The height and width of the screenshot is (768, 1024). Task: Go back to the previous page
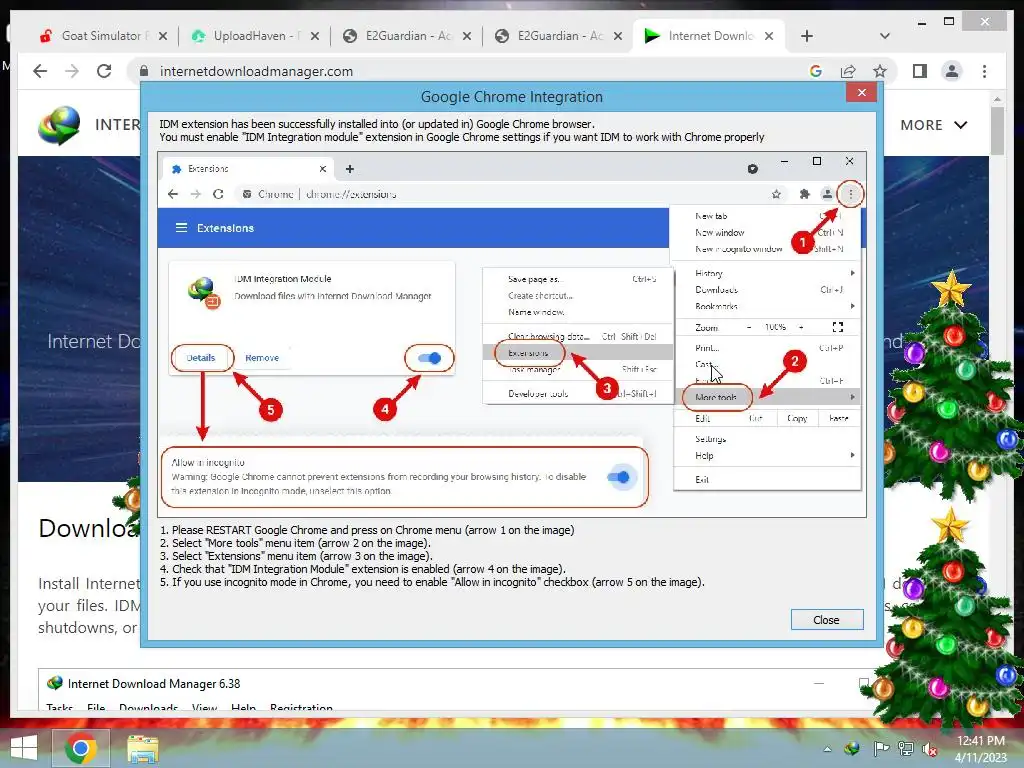40,71
